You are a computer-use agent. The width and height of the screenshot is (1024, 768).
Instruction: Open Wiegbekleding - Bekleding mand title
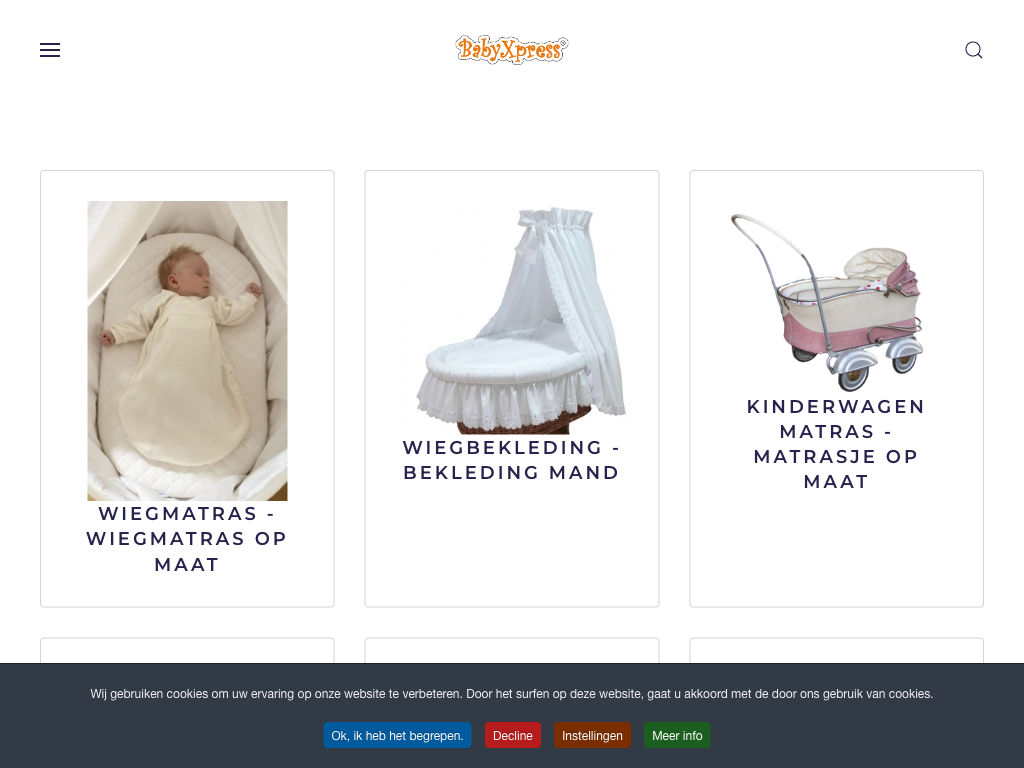coord(511,460)
